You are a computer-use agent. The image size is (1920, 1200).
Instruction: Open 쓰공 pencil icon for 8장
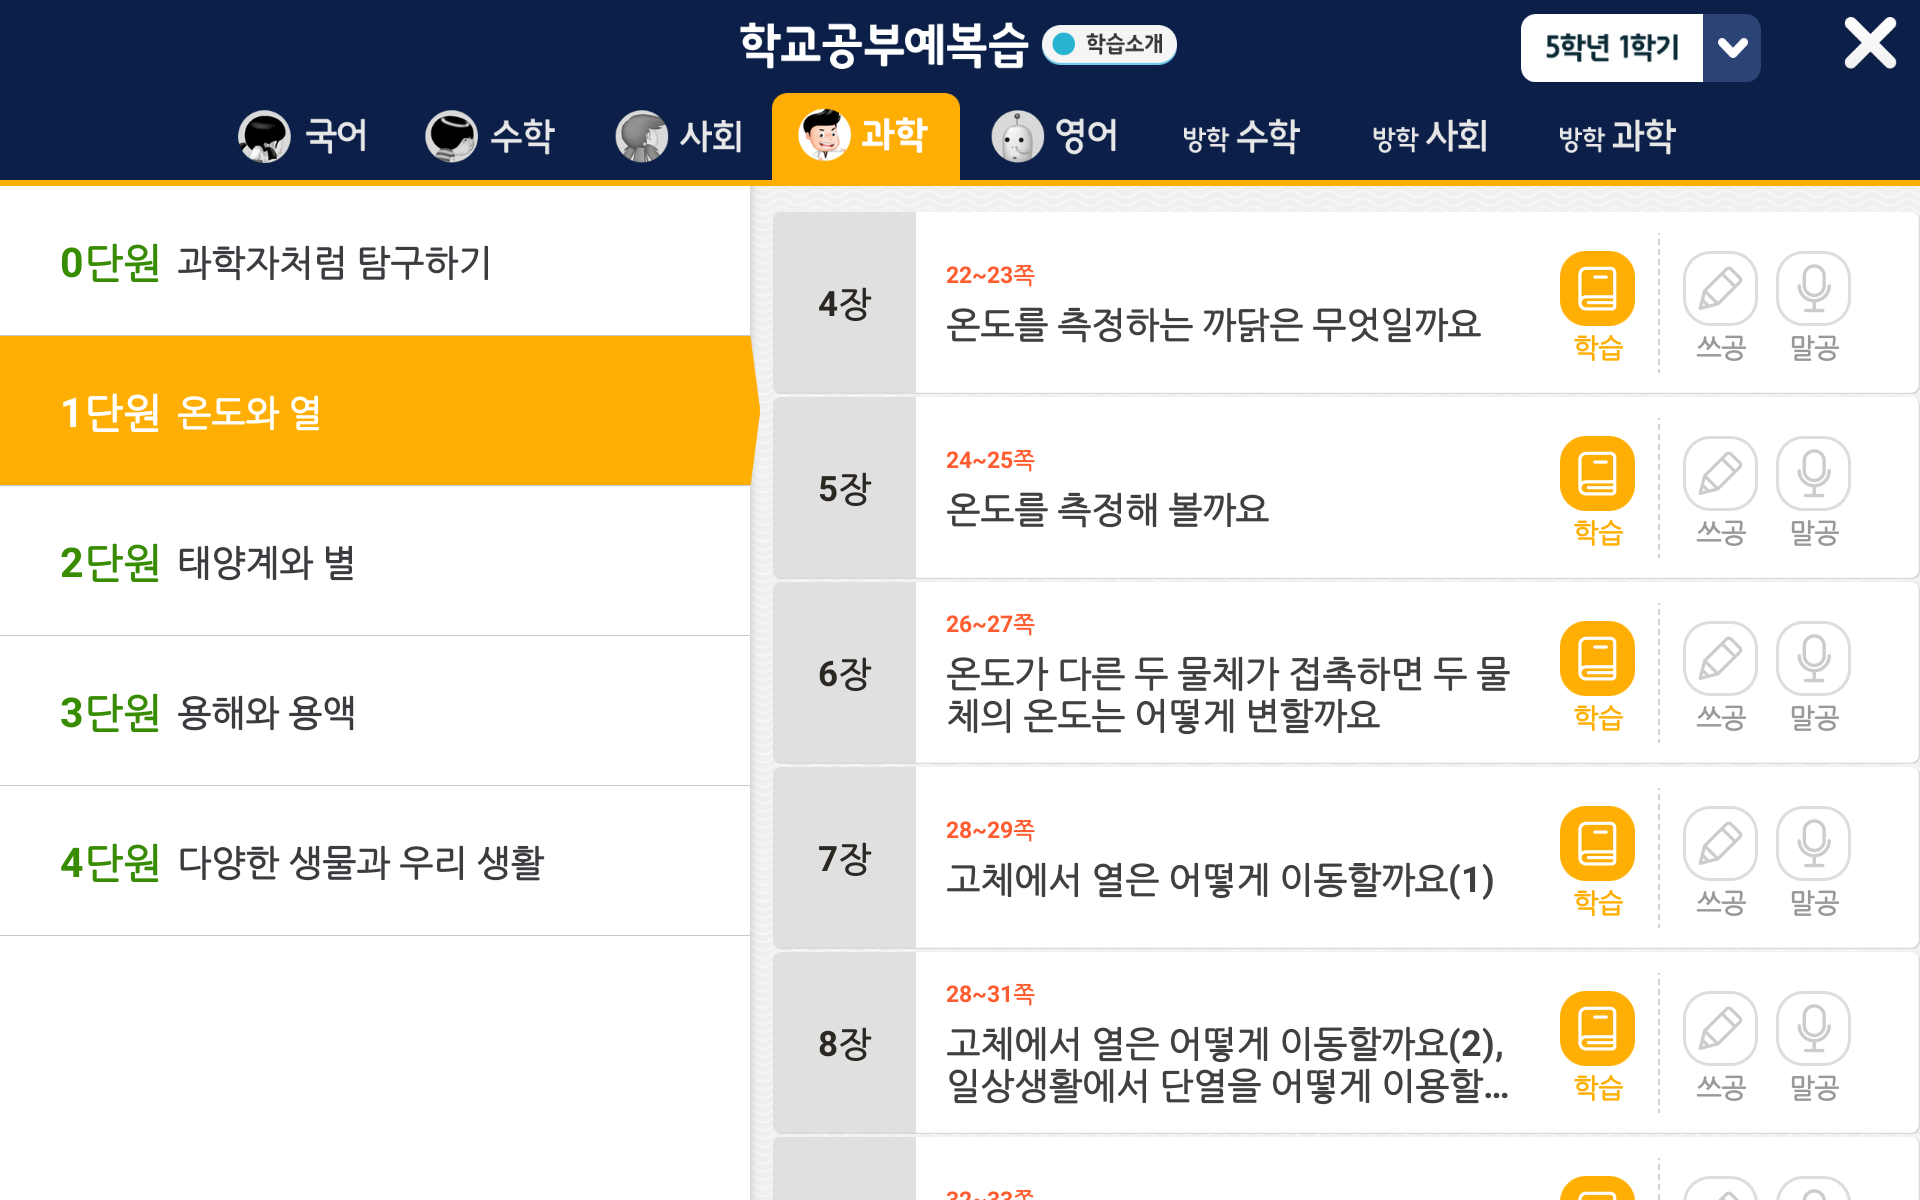coord(1720,1028)
